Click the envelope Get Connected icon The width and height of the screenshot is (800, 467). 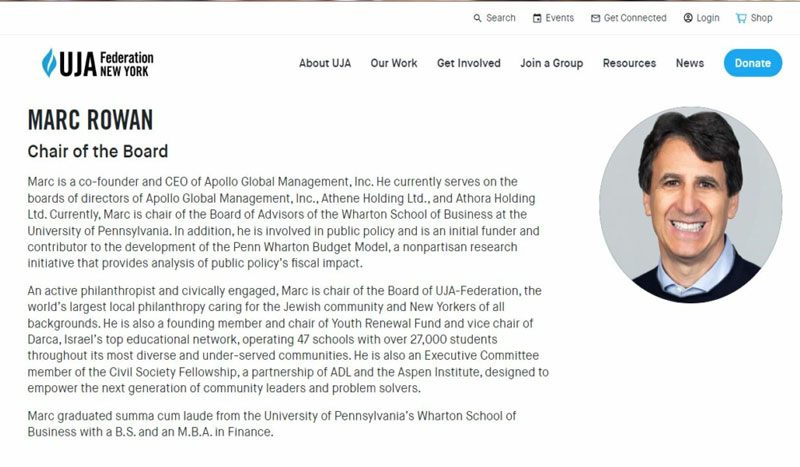[x=595, y=18]
